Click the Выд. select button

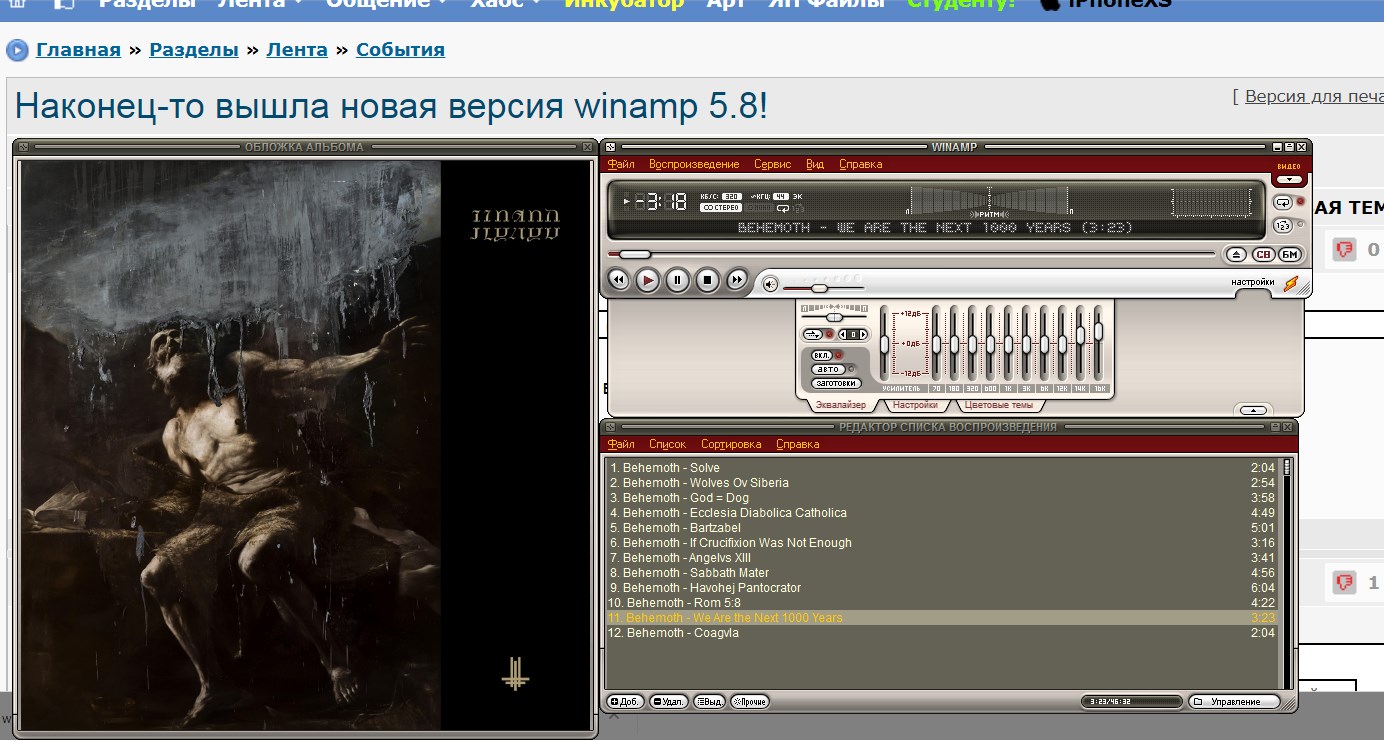pos(710,702)
